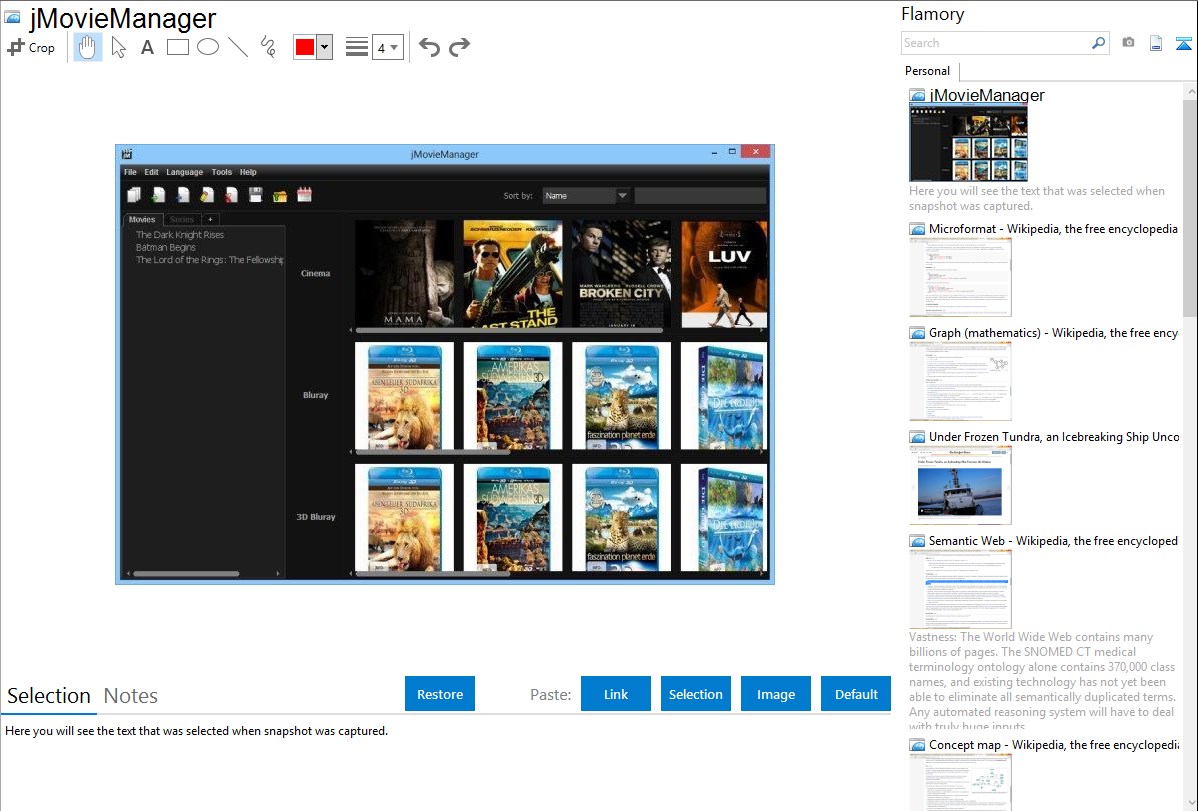Choose the straight Line tool

click(x=238, y=47)
